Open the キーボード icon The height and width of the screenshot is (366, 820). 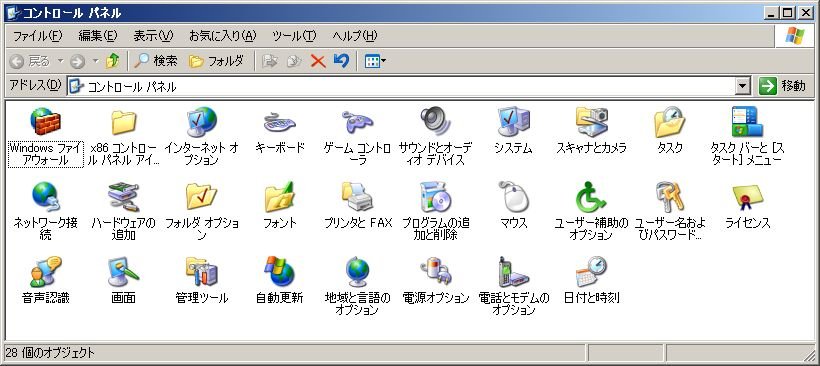pyautogui.click(x=280, y=122)
